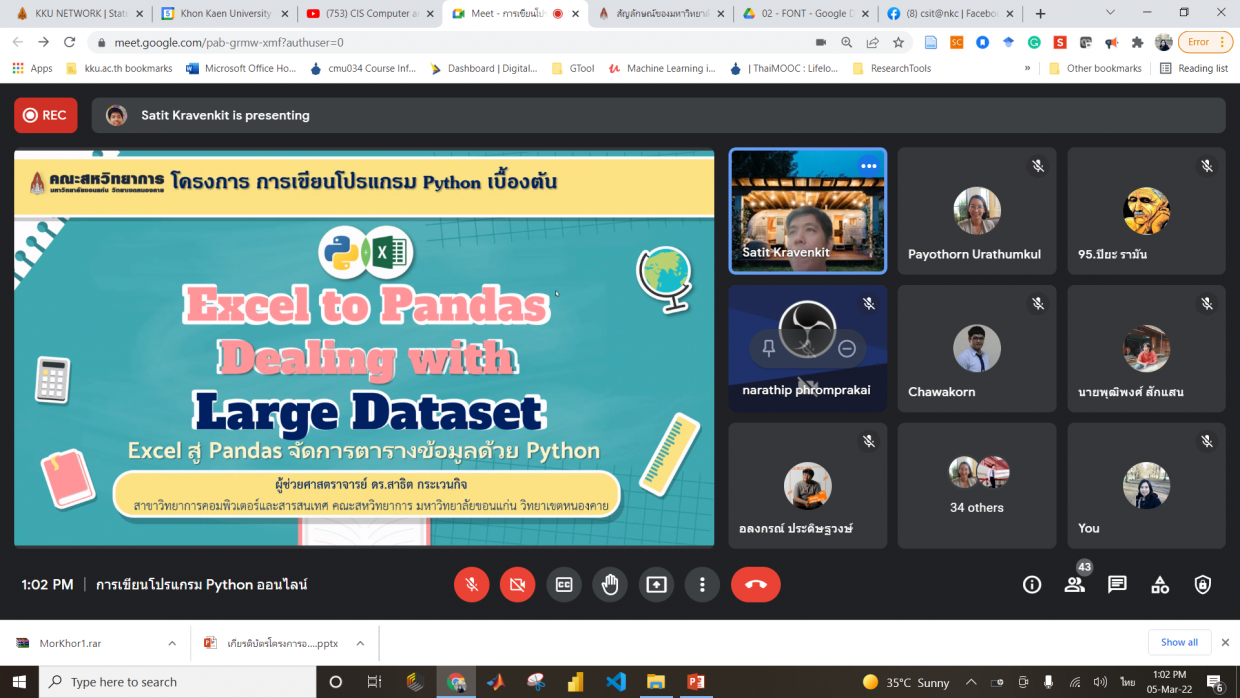Screen dimensions: 1240x698
Task: Toggle the camera on or off
Action: [517, 585]
